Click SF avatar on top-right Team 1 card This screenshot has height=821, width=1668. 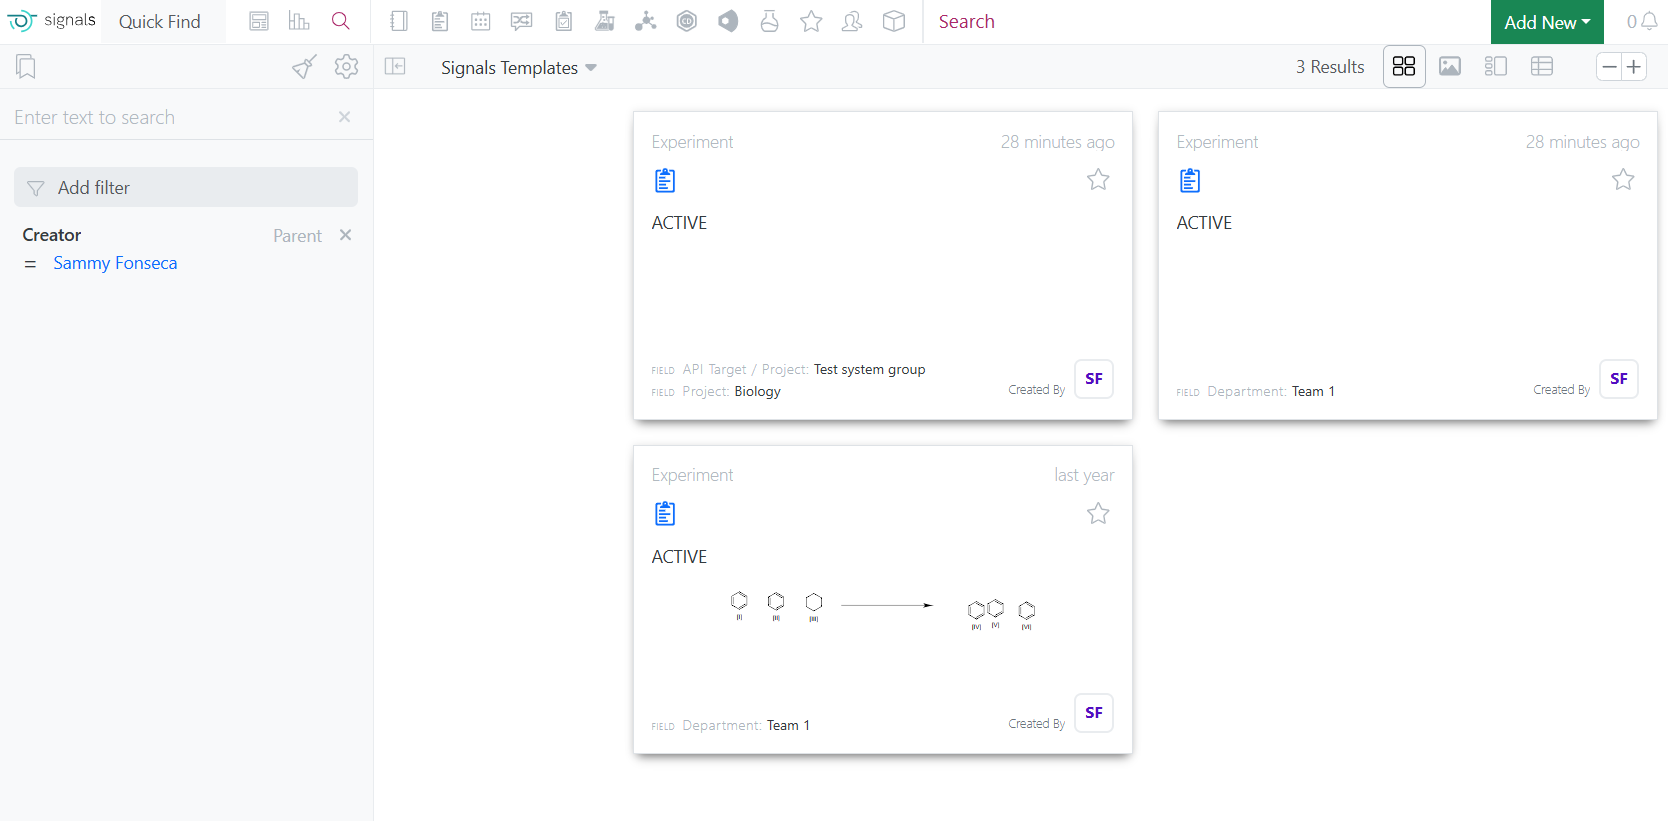[1619, 379]
